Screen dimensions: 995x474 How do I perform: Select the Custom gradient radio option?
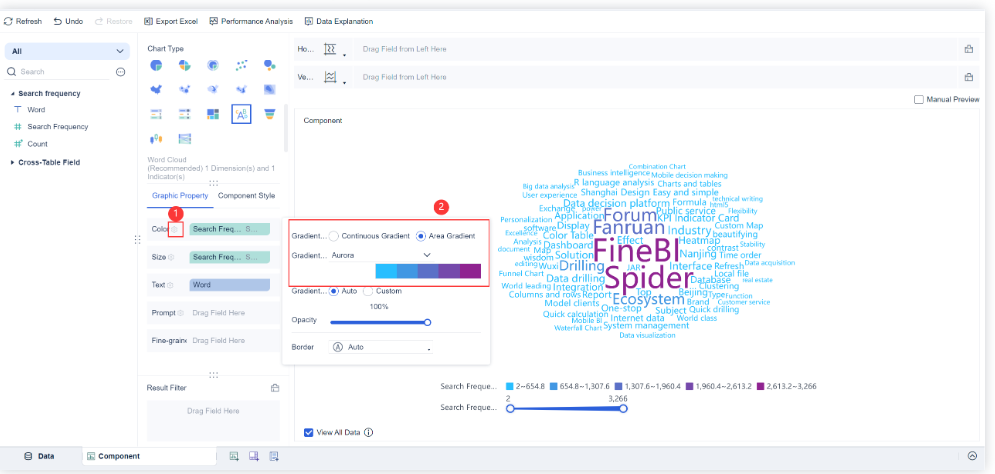point(368,291)
